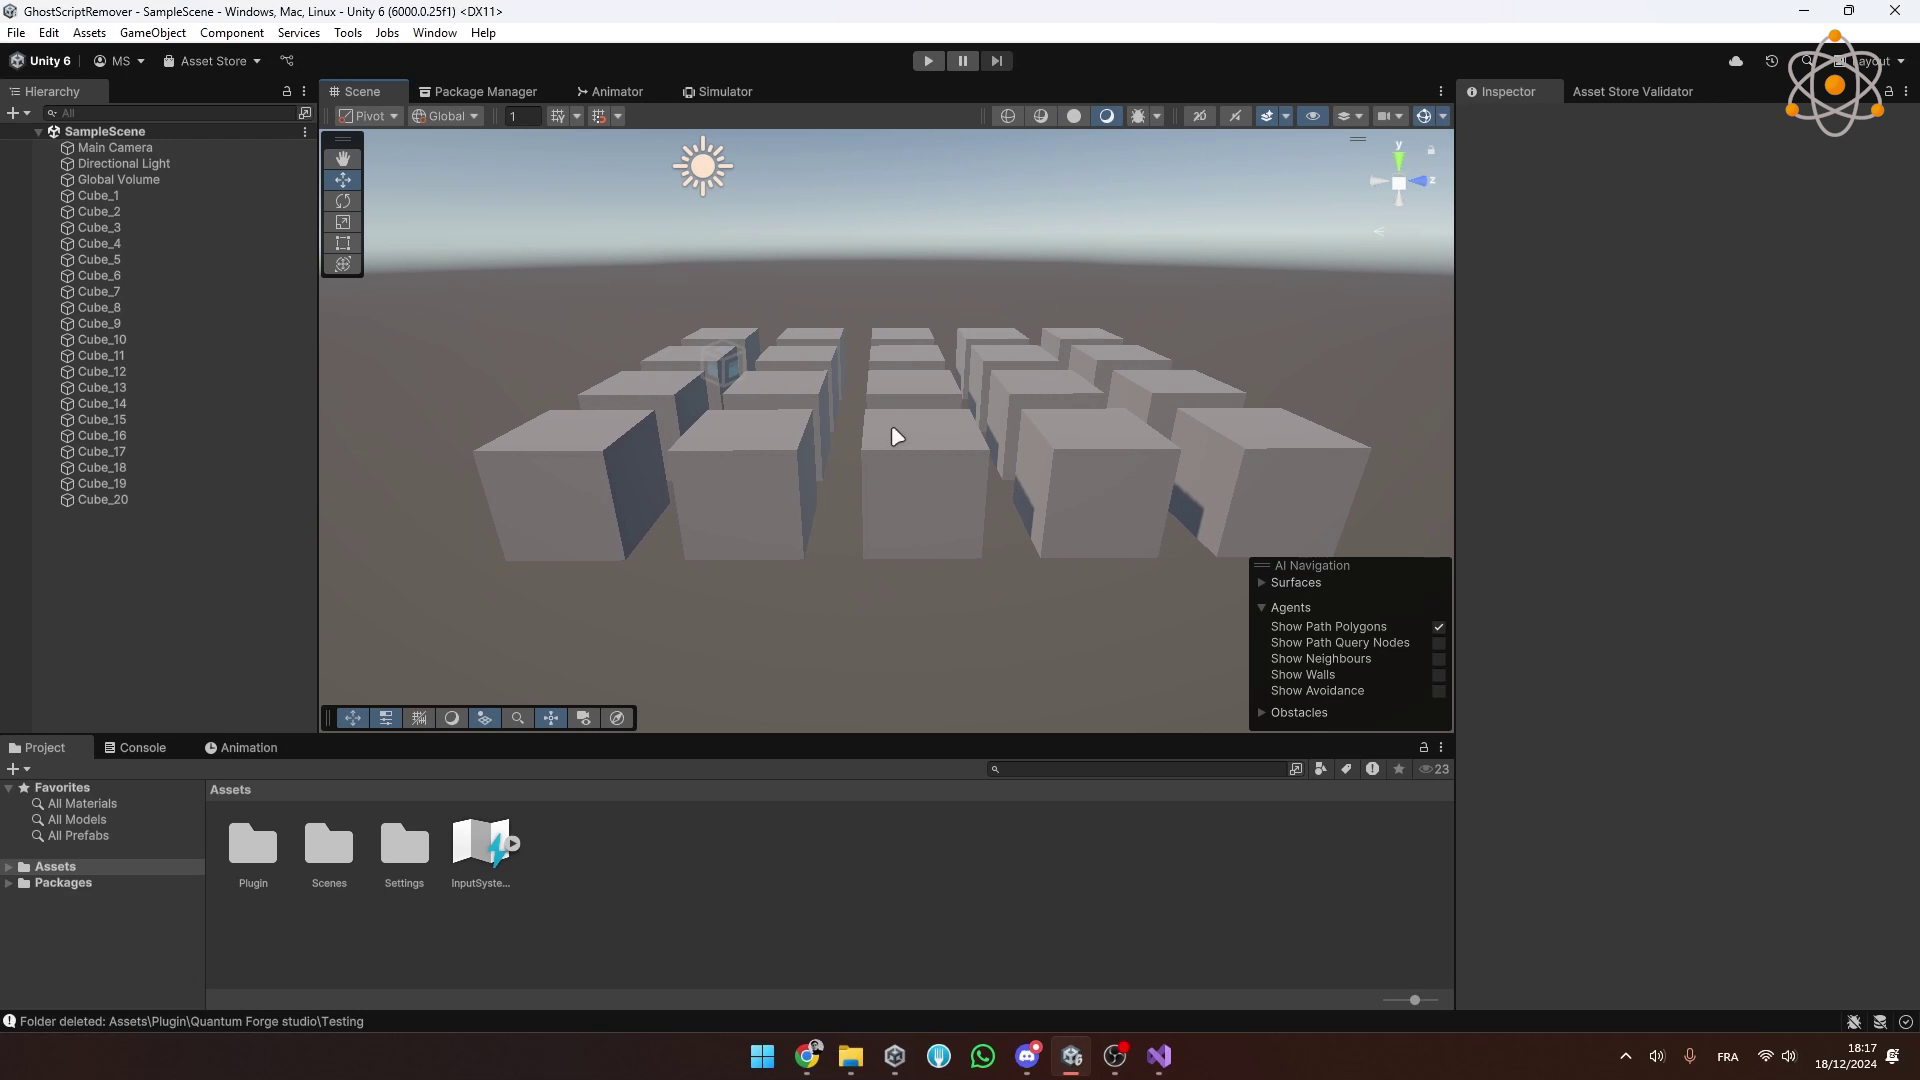Select the InputSystem actions asset
Screen dimensions: 1920x1080
481,855
